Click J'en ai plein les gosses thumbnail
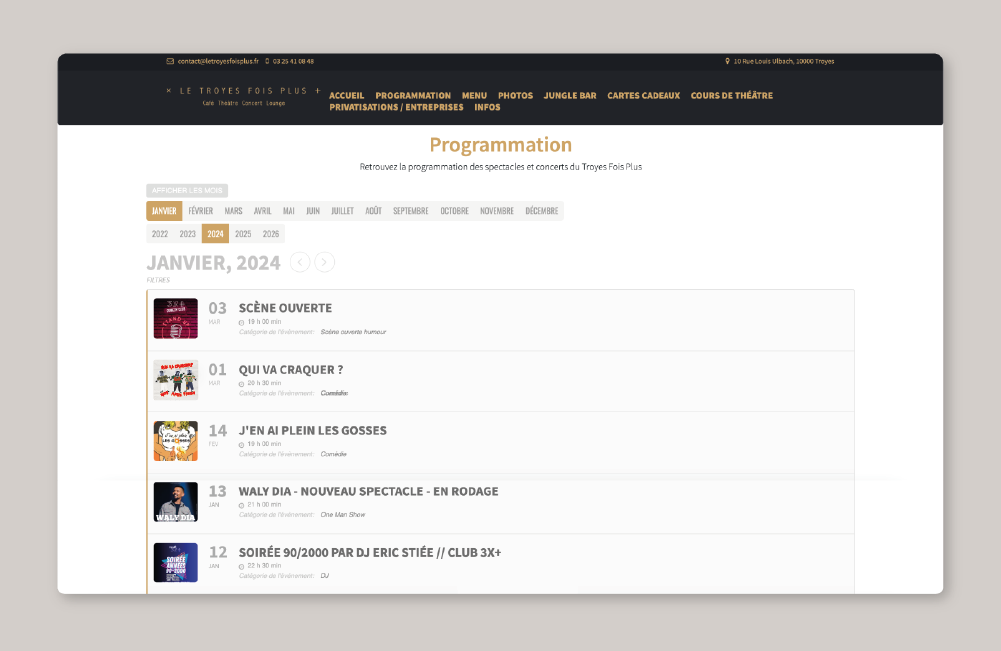 176,440
